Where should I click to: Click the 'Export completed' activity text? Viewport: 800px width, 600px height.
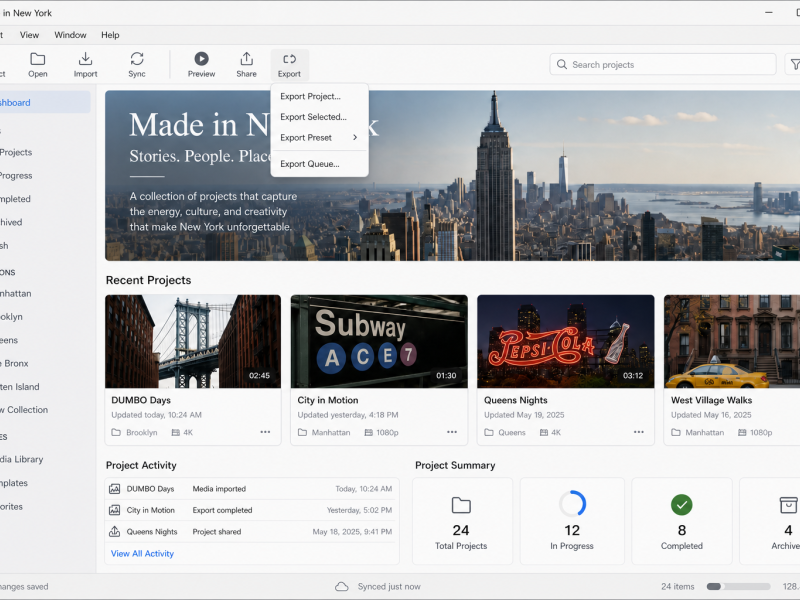click(222, 510)
